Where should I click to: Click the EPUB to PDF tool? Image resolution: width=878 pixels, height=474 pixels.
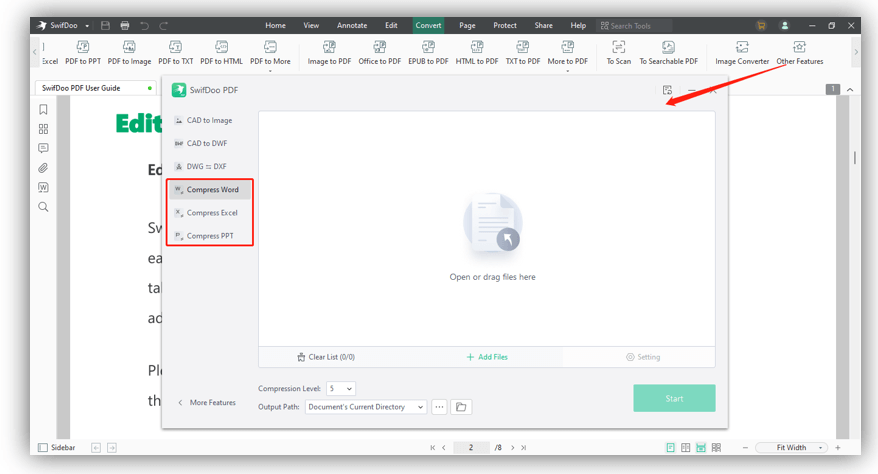pos(428,53)
